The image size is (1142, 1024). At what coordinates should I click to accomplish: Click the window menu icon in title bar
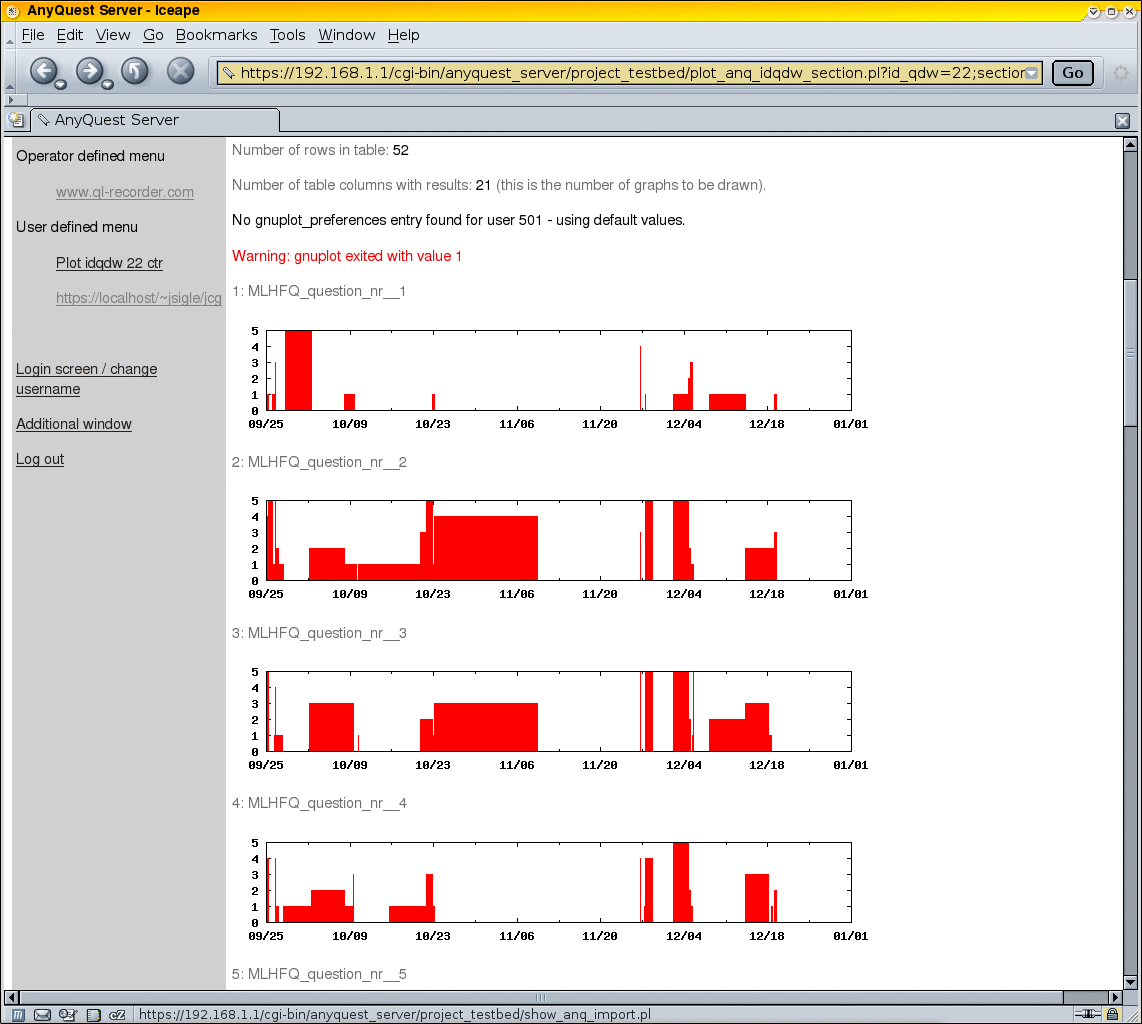(12, 11)
